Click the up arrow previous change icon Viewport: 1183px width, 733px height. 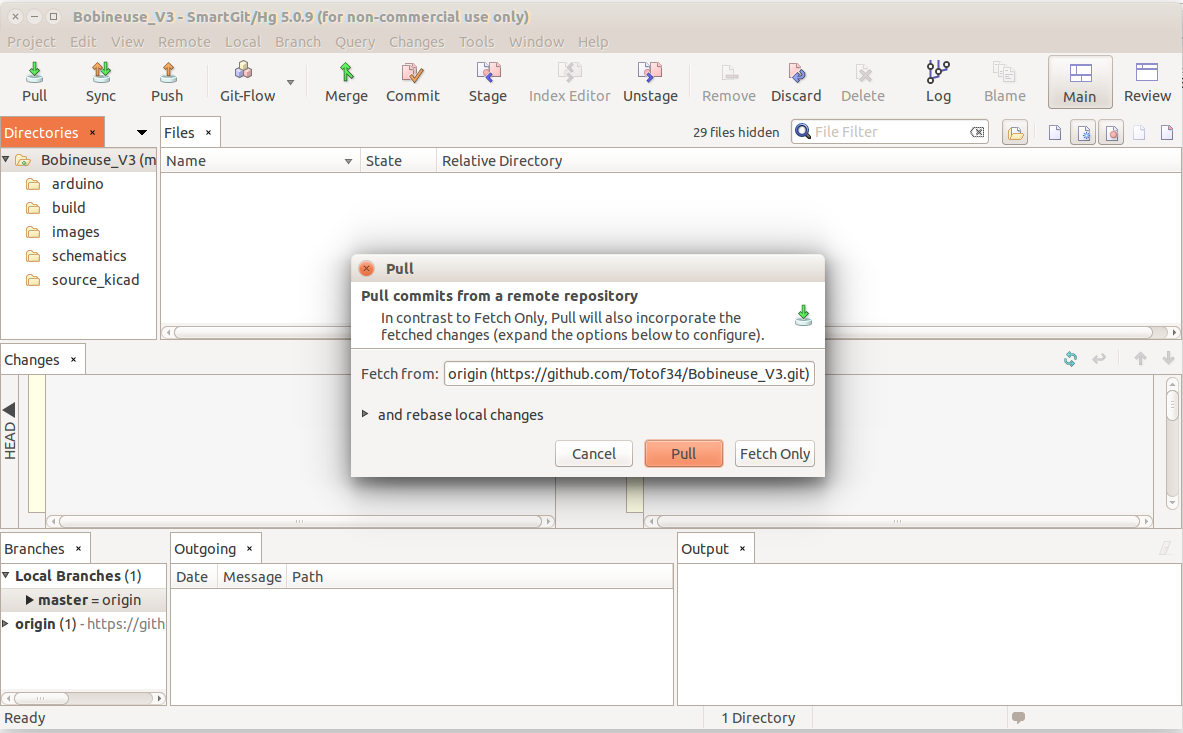1140,359
